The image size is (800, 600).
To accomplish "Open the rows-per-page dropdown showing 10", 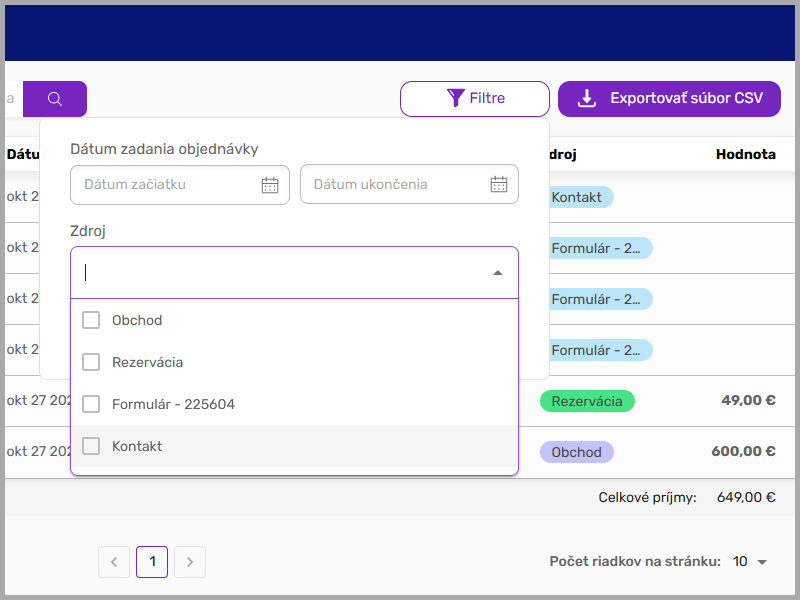I will tap(746, 561).
